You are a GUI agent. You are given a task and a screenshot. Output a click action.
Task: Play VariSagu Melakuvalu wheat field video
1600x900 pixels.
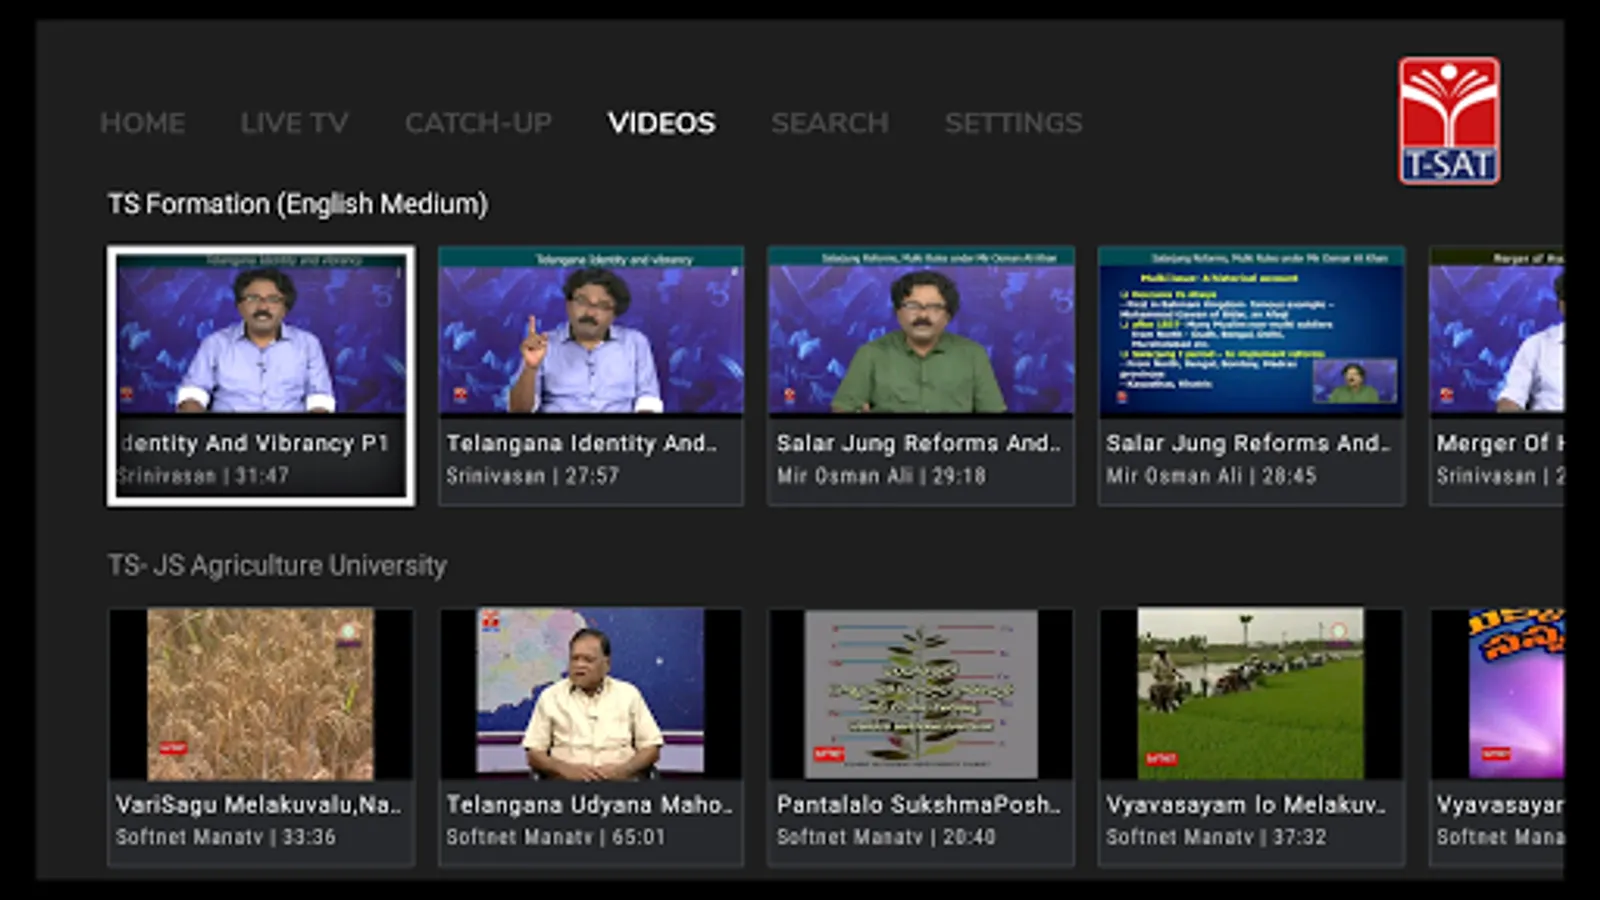pyautogui.click(x=261, y=735)
